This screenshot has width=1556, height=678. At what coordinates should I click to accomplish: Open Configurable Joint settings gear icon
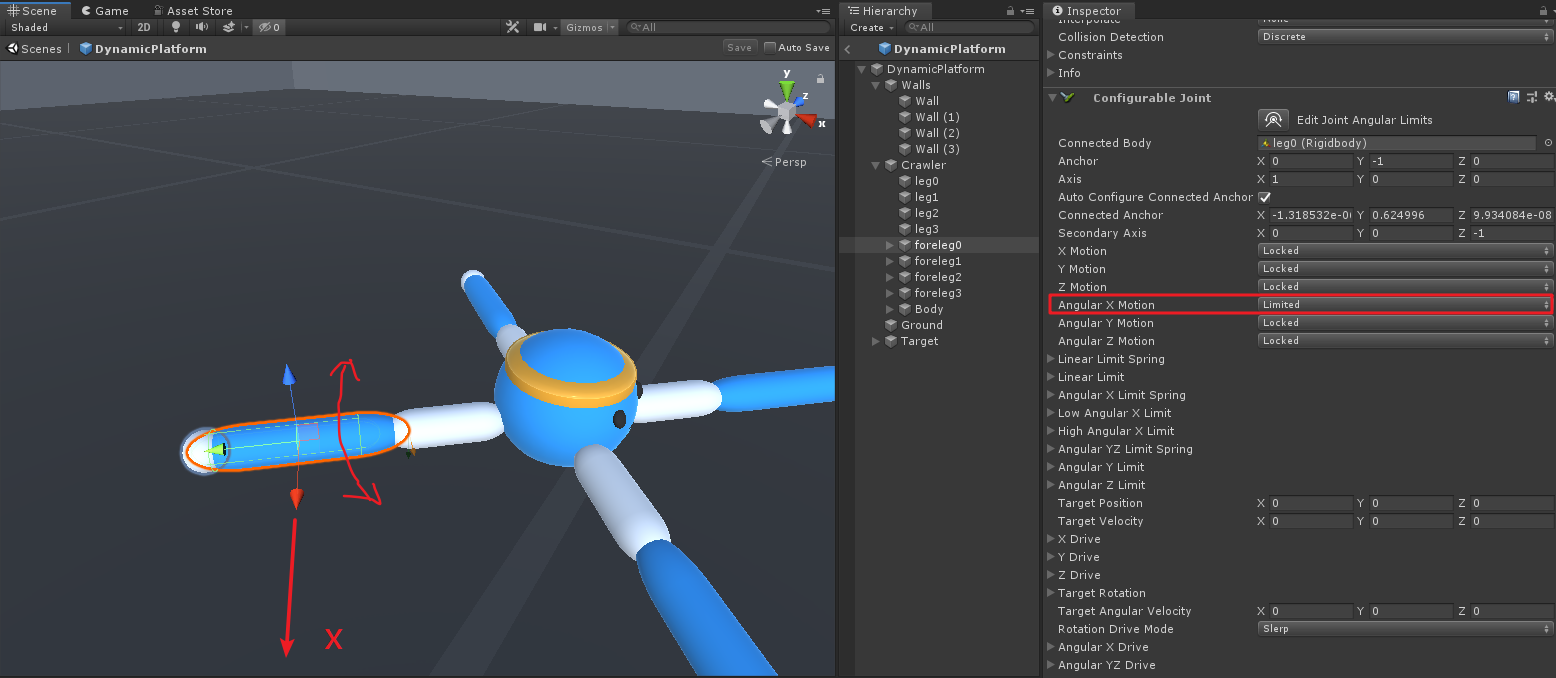click(1548, 97)
